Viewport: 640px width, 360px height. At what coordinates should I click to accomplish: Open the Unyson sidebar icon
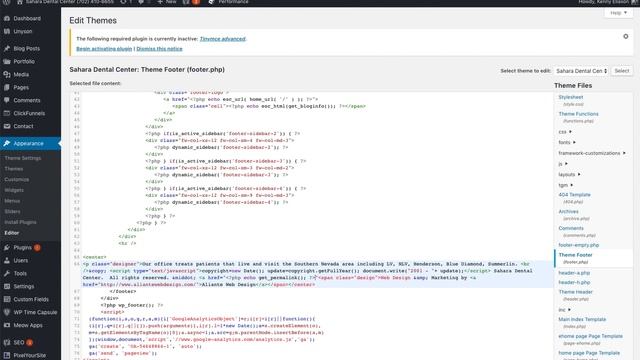pyautogui.click(x=7, y=31)
